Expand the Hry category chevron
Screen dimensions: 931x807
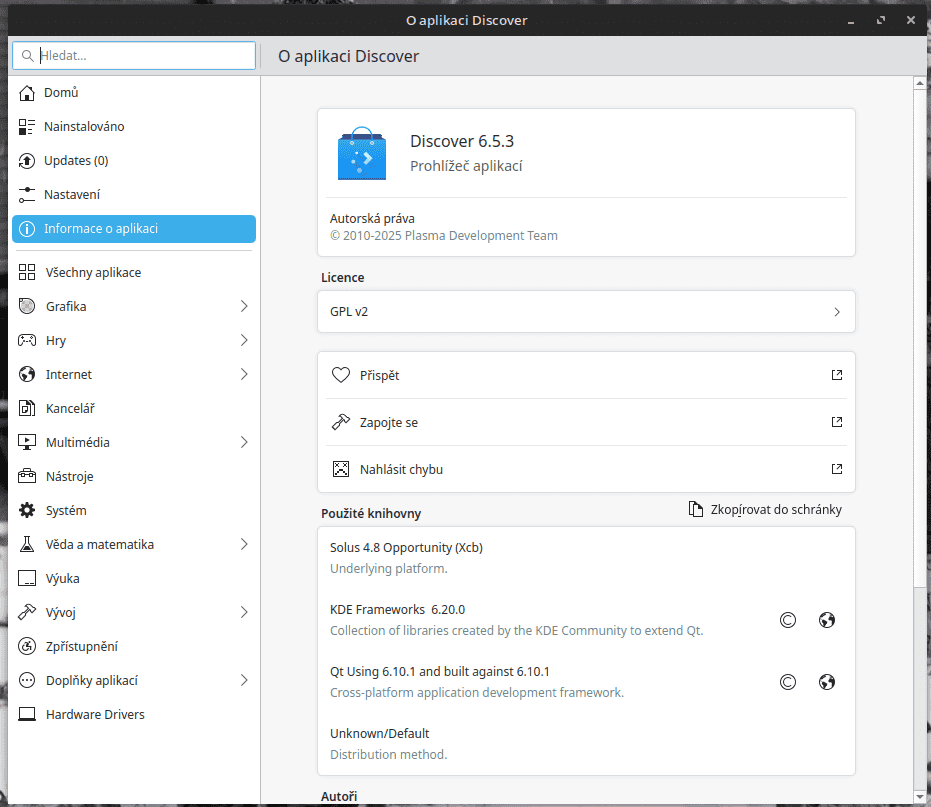pos(244,340)
